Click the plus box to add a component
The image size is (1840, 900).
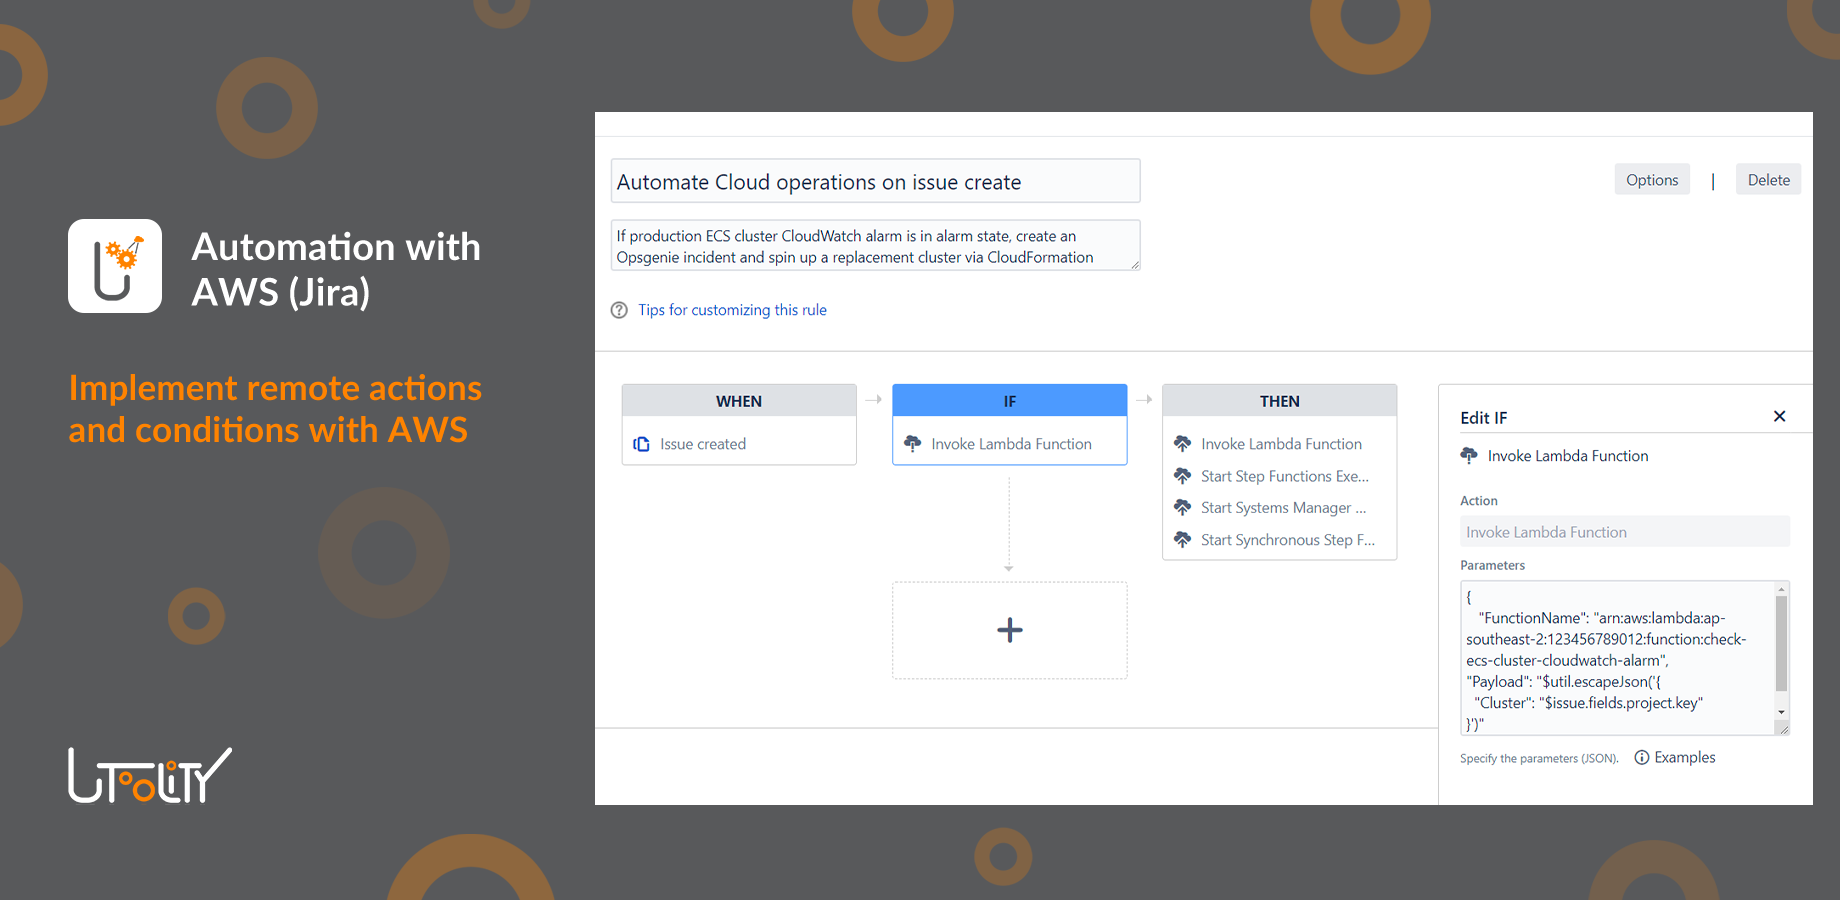[x=1009, y=630]
